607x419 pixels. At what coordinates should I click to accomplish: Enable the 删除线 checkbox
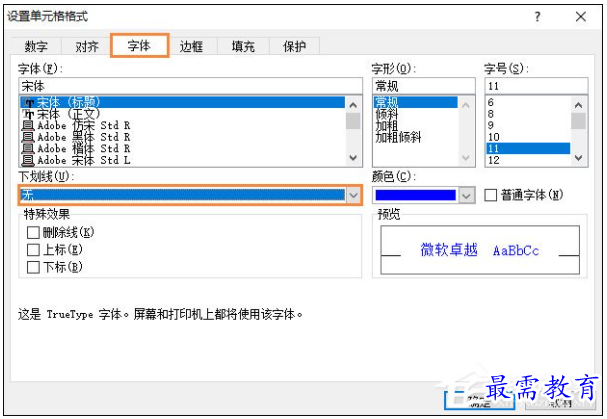33,232
